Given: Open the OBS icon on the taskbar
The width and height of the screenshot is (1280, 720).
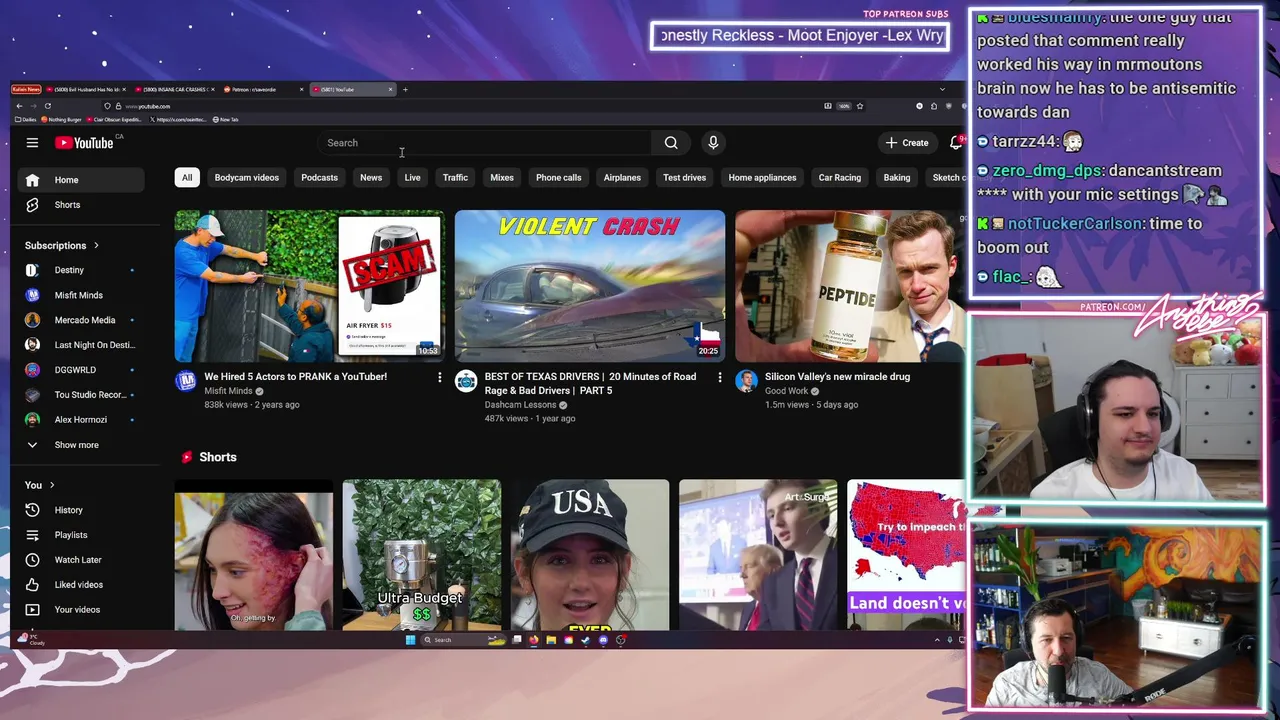Looking at the screenshot, I should point(620,640).
